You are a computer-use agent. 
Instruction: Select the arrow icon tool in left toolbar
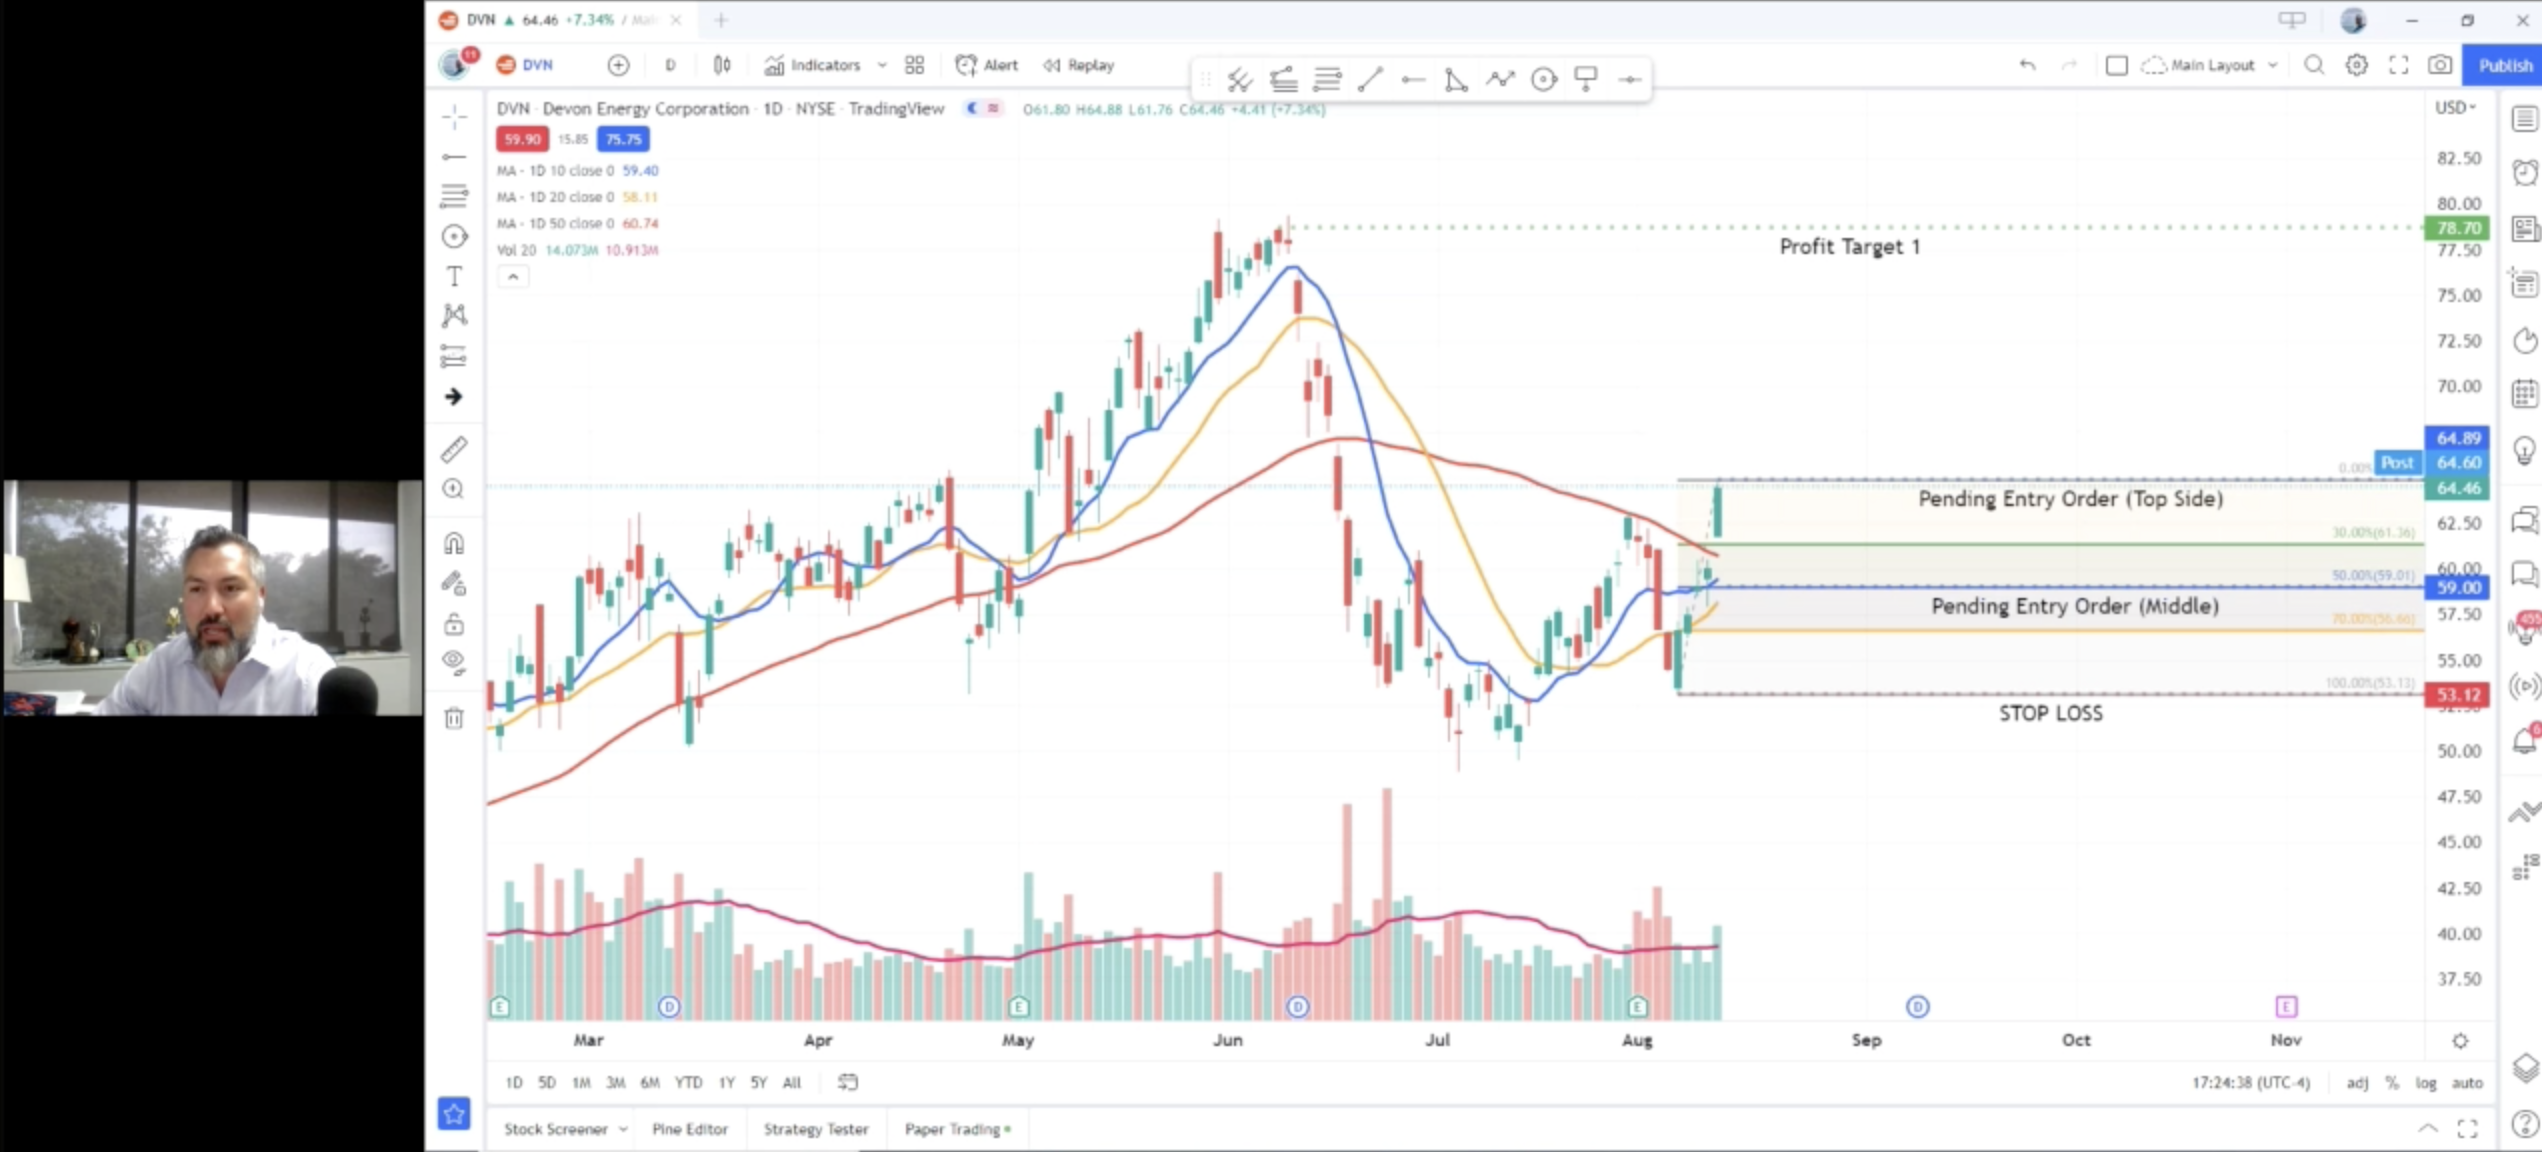pyautogui.click(x=455, y=397)
